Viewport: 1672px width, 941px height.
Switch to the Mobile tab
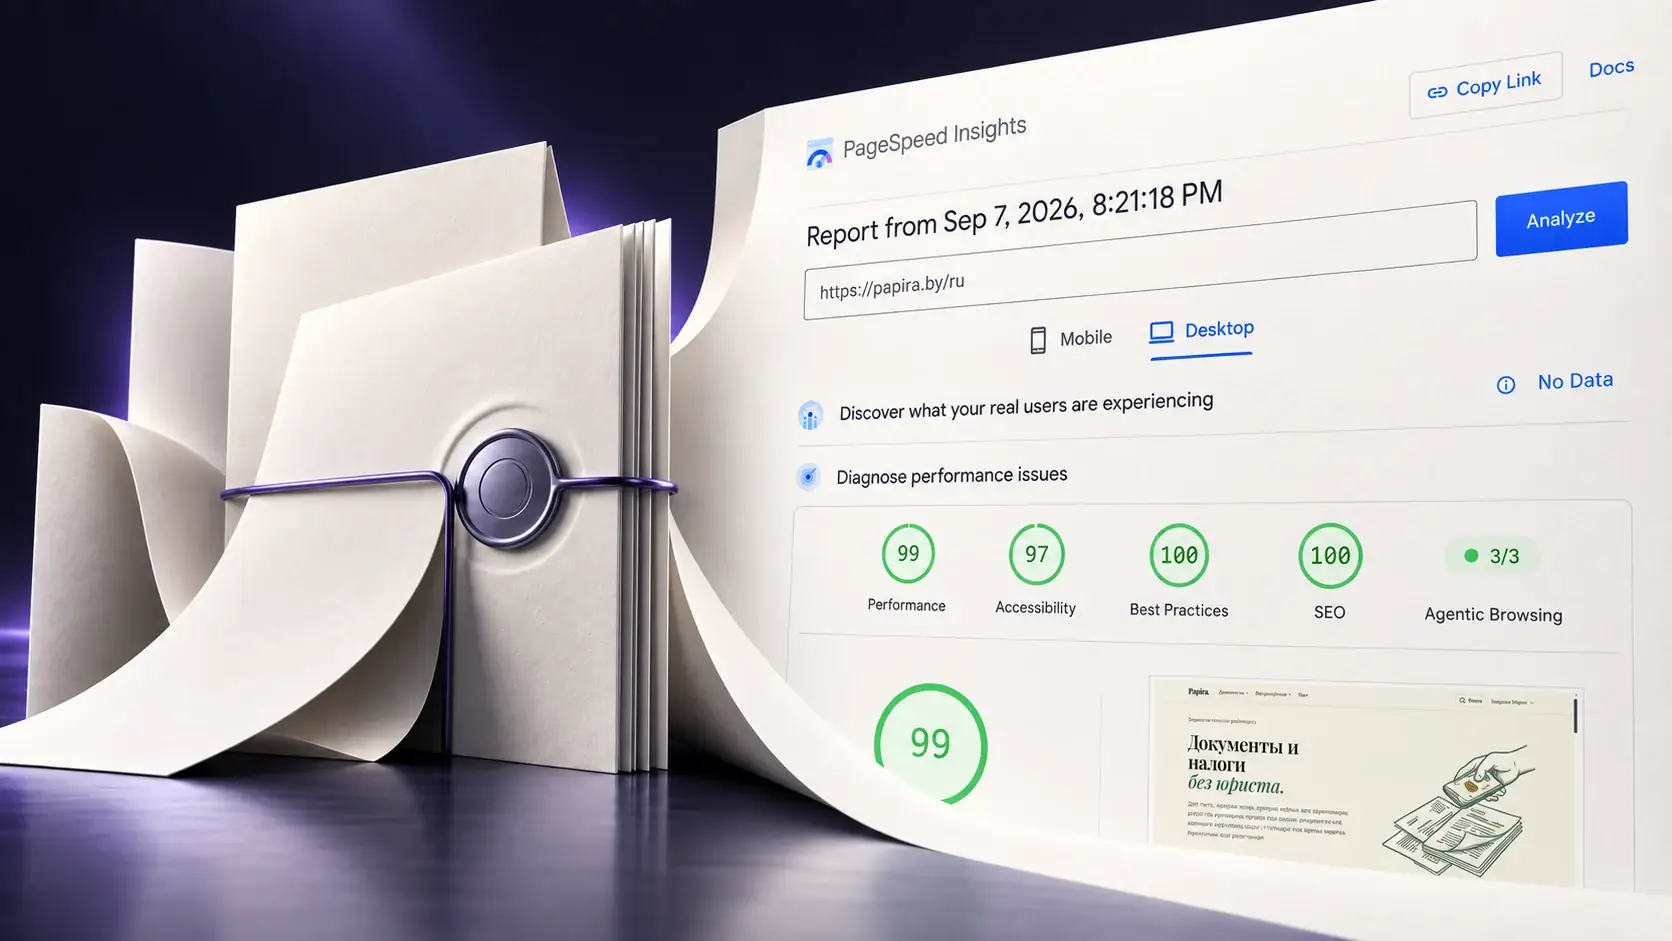(1070, 340)
